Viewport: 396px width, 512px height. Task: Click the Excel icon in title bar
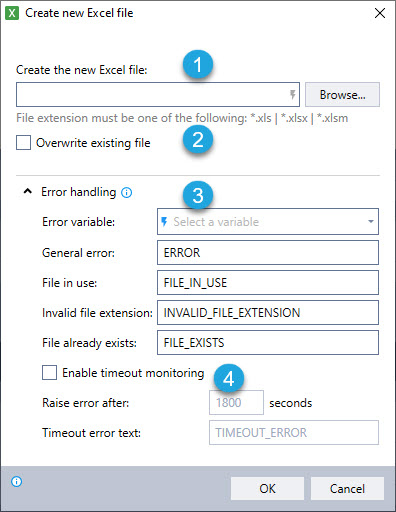12,13
